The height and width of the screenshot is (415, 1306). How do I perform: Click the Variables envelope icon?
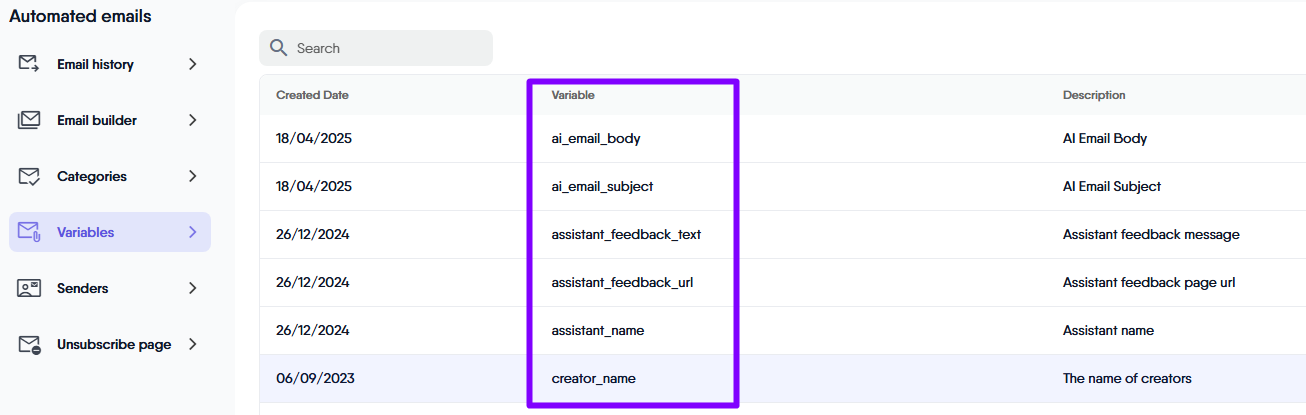29,232
